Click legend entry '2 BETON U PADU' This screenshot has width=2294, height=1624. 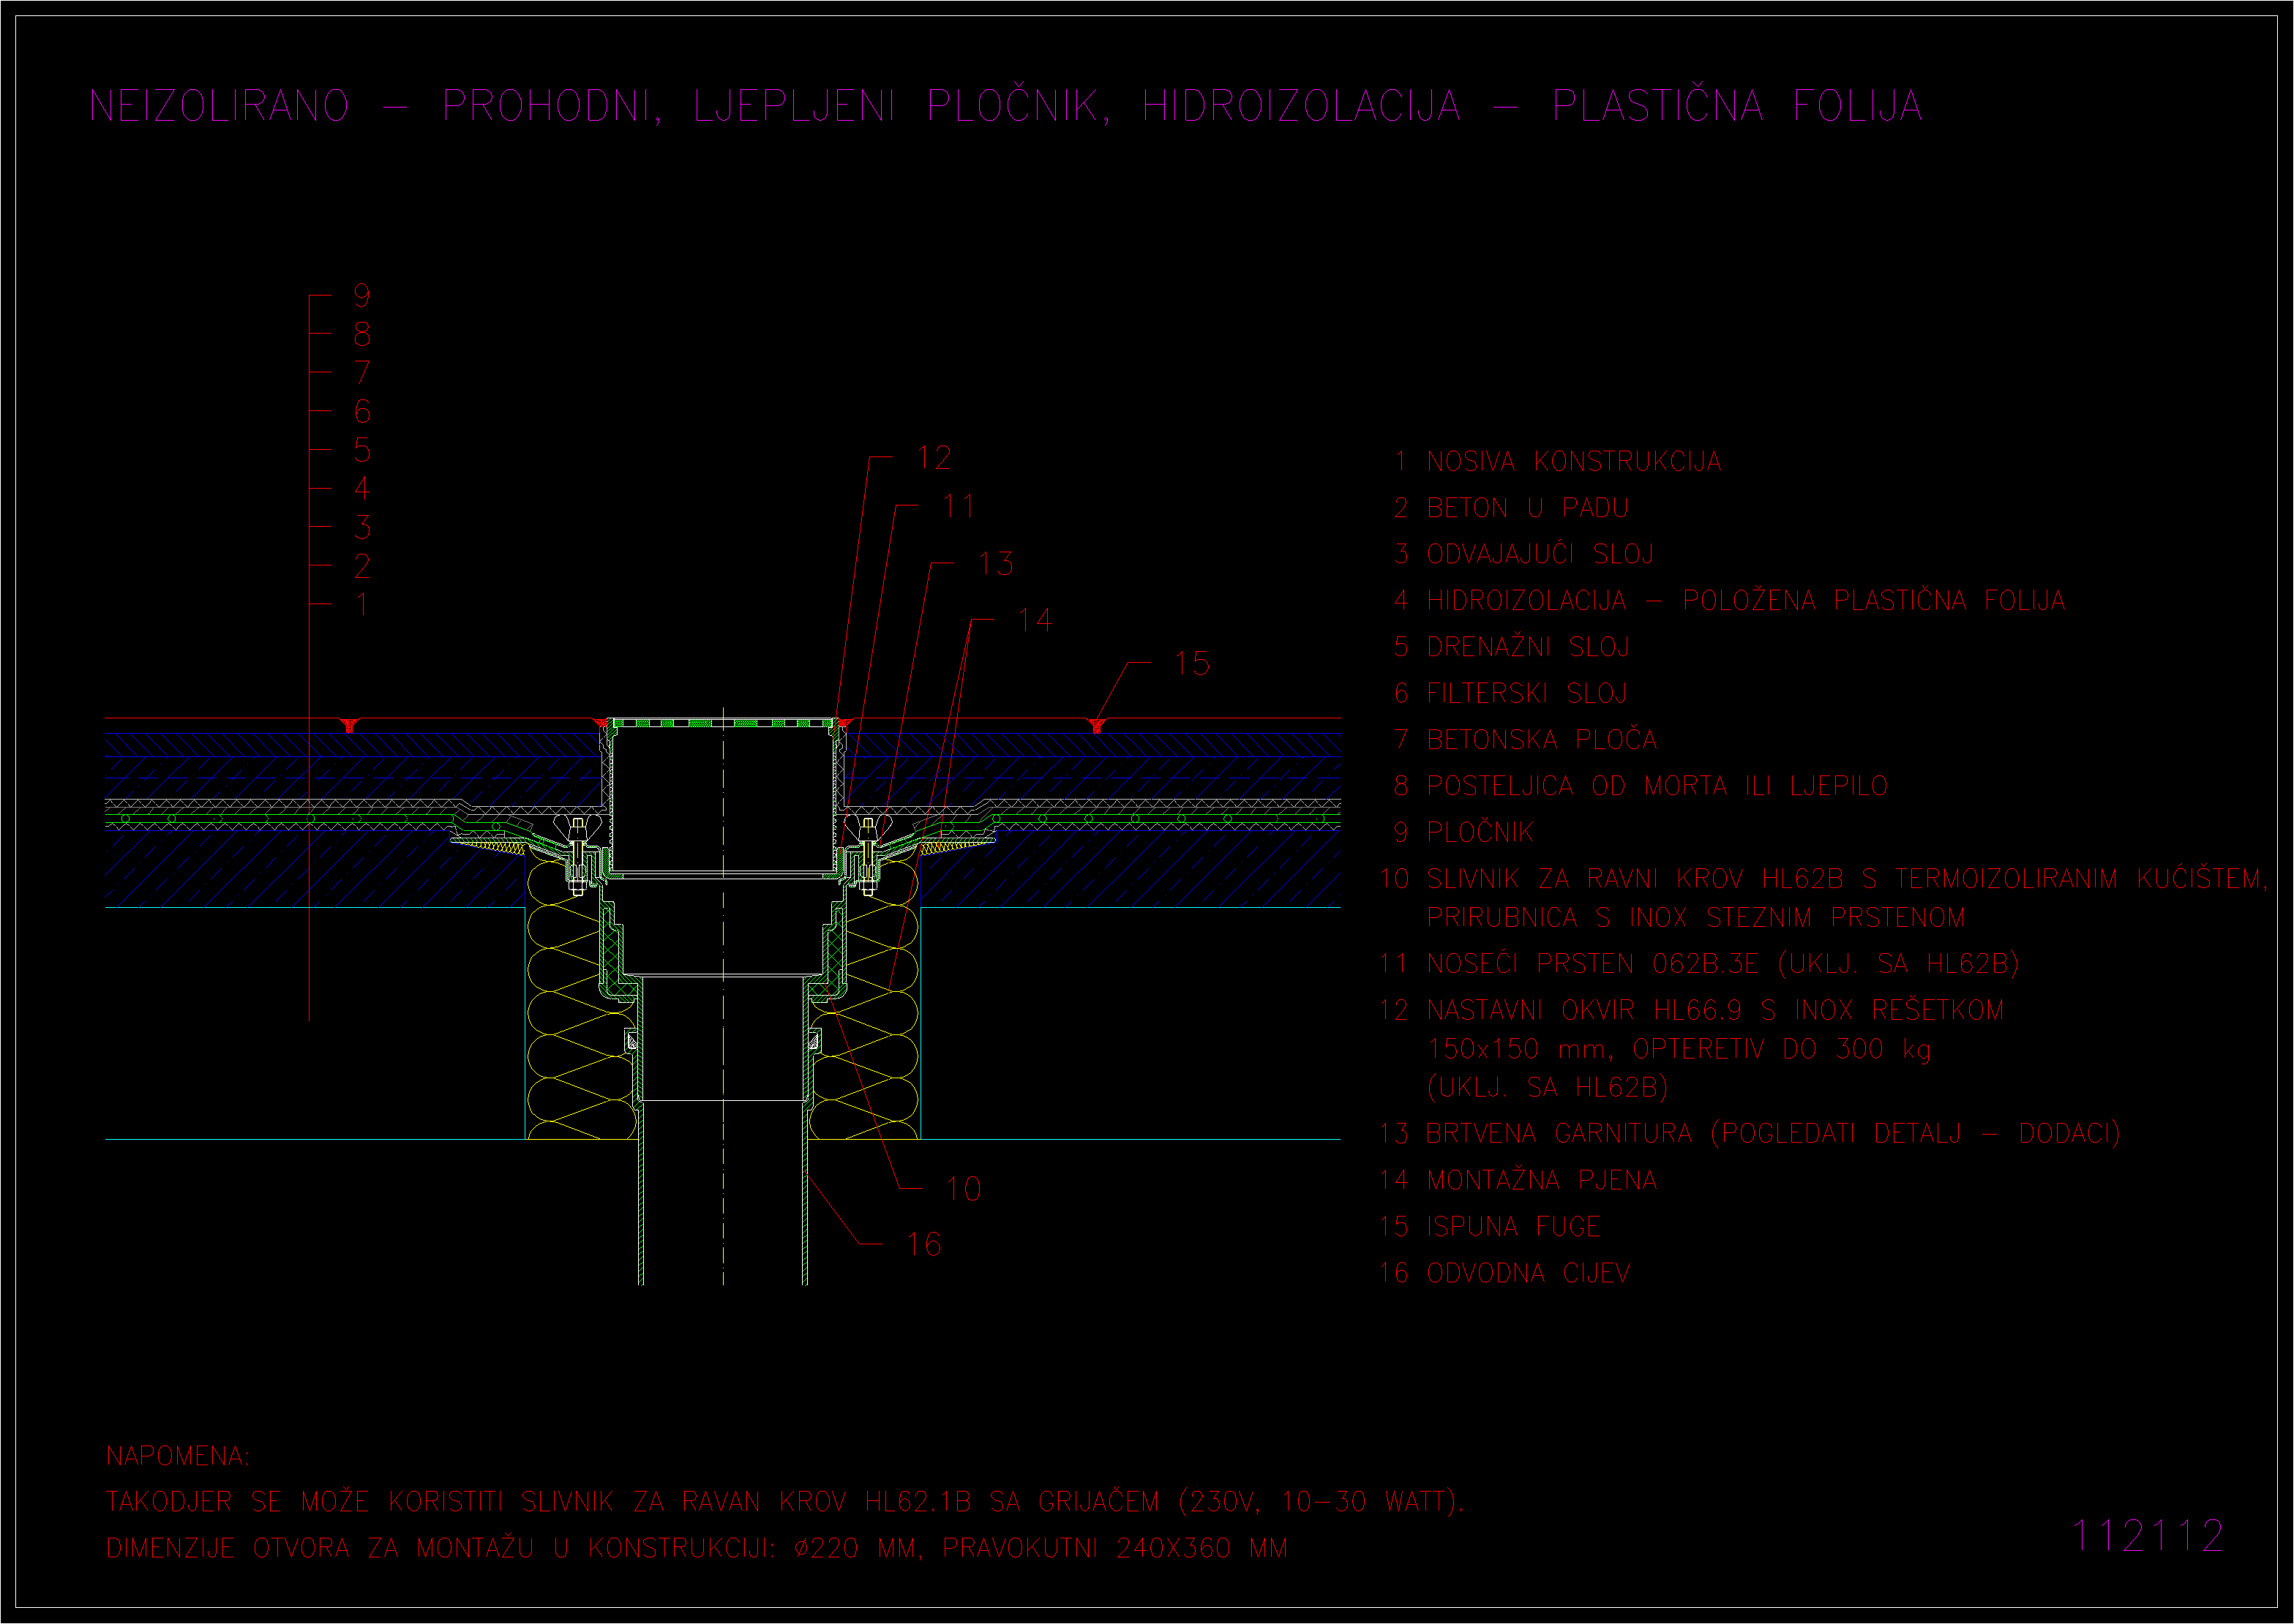point(1511,508)
